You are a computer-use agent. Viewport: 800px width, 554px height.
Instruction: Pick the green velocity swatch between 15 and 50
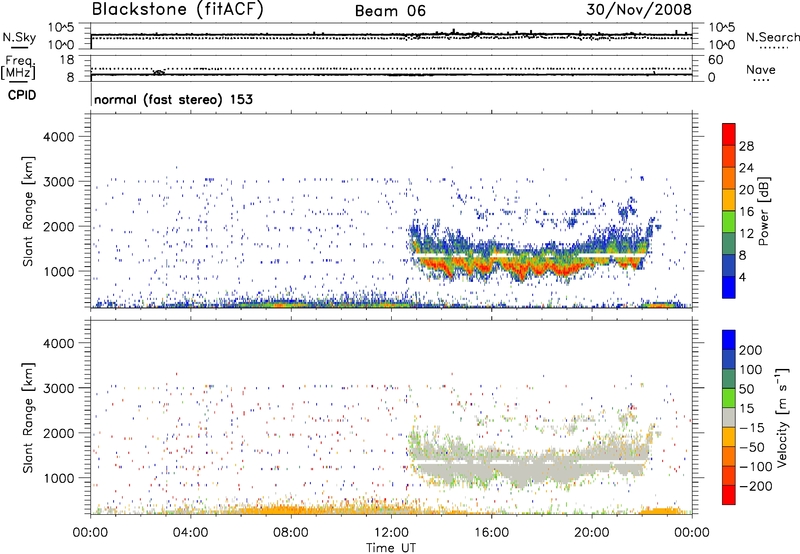pos(729,398)
